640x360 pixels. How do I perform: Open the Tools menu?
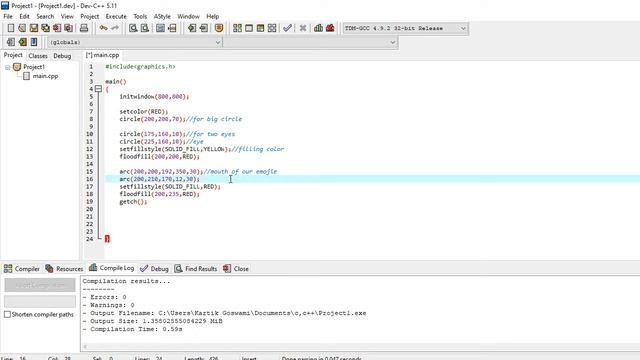pyautogui.click(x=140, y=16)
